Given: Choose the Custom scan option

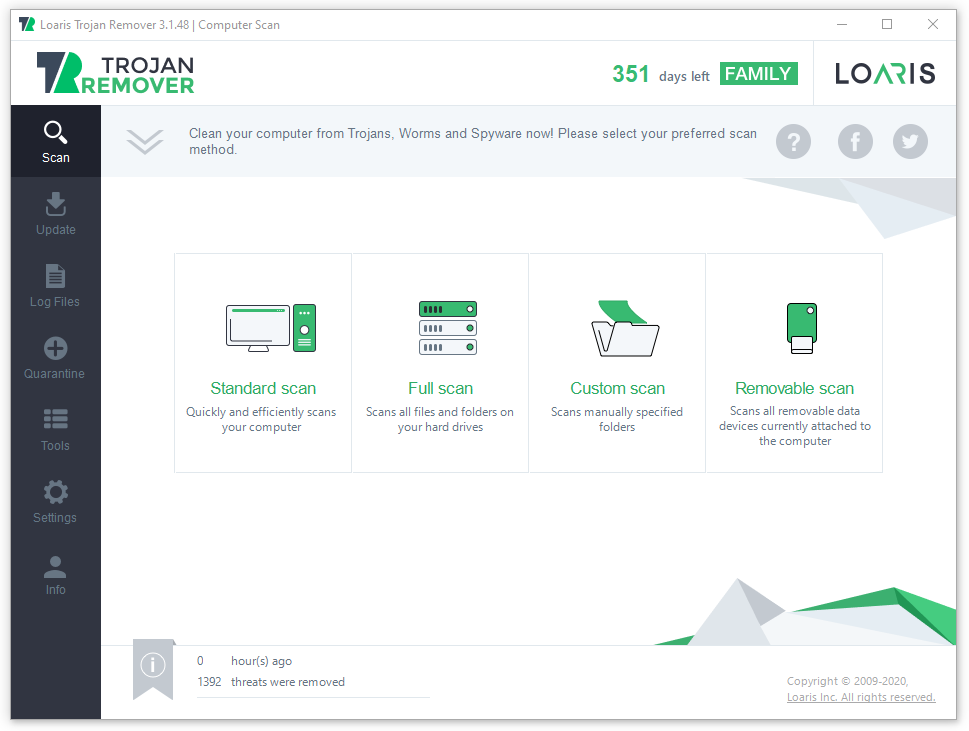Looking at the screenshot, I should [x=617, y=362].
